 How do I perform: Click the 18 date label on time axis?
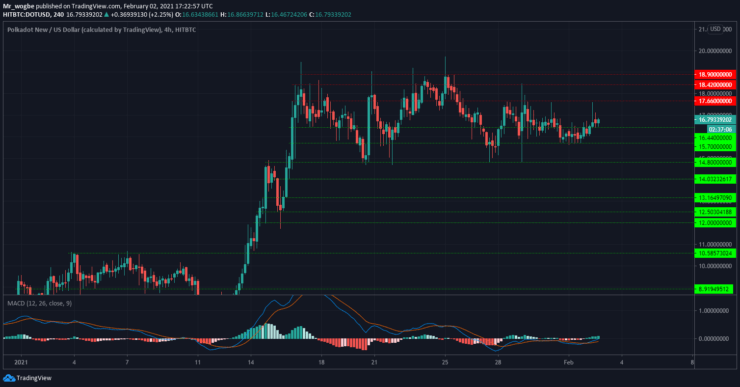click(x=321, y=362)
